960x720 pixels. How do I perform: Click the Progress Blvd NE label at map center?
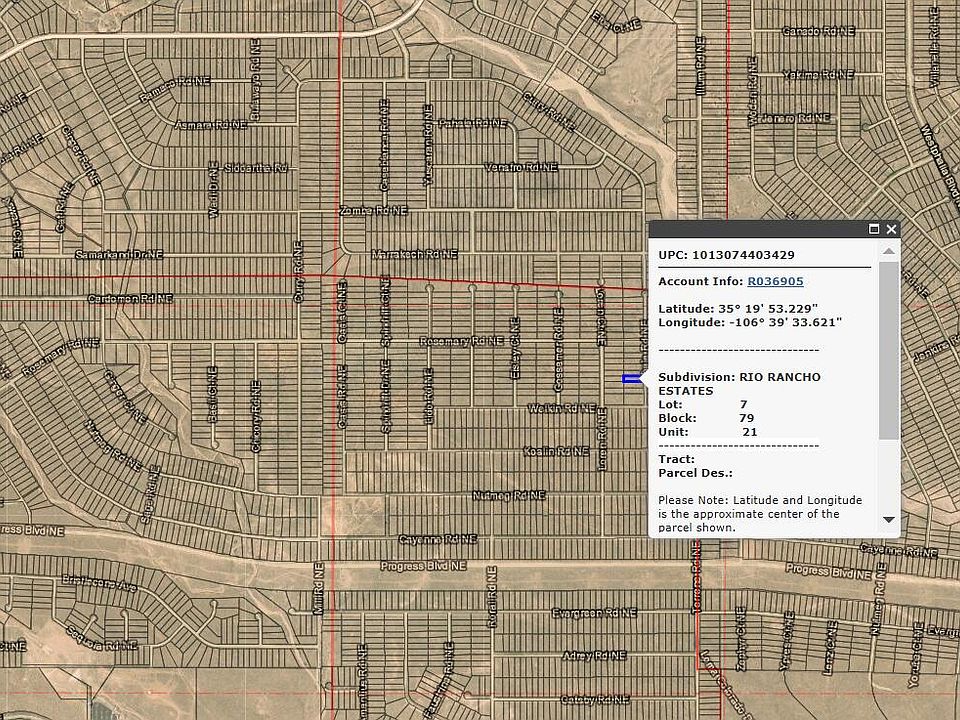click(x=424, y=566)
